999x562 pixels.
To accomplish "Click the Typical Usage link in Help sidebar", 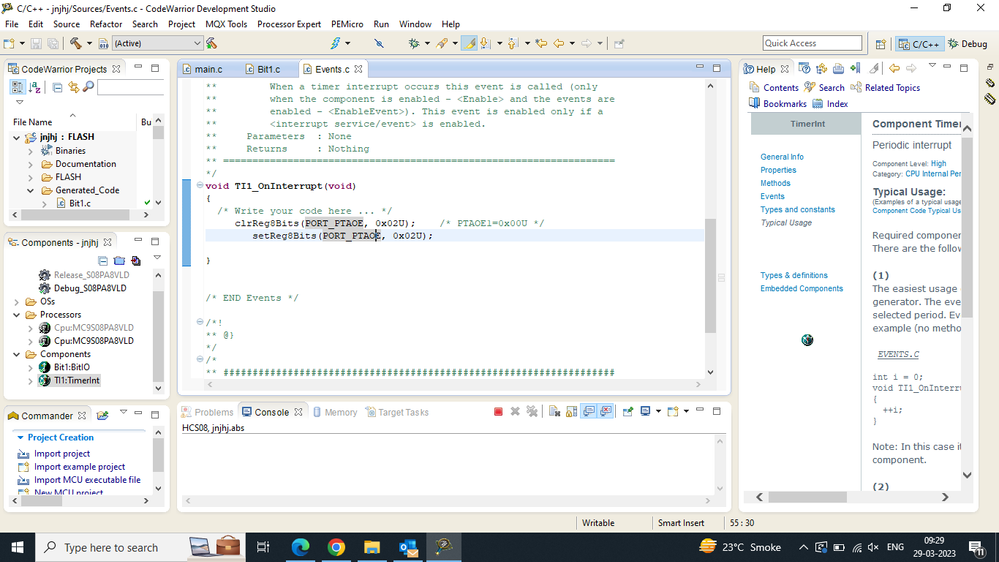I will pos(786,223).
